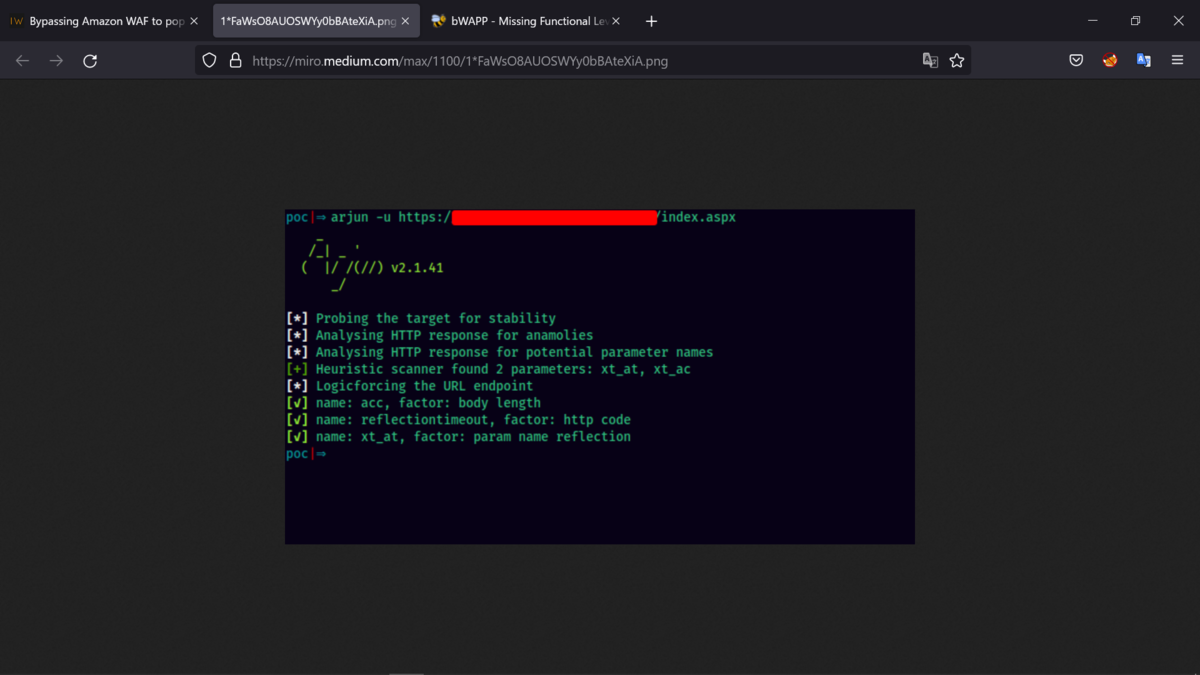The width and height of the screenshot is (1200, 675).
Task: Save the page to Pocket
Action: pos(1076,61)
